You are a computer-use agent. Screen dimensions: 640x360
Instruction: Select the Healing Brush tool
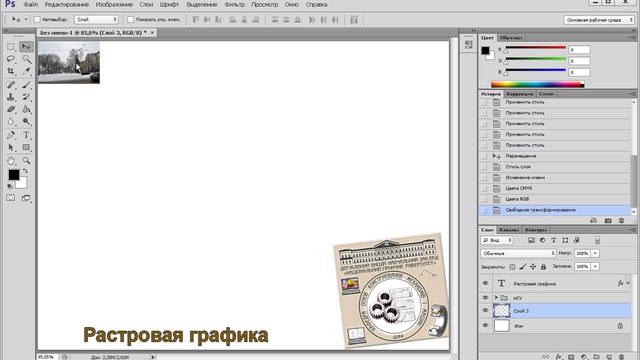[x=11, y=85]
